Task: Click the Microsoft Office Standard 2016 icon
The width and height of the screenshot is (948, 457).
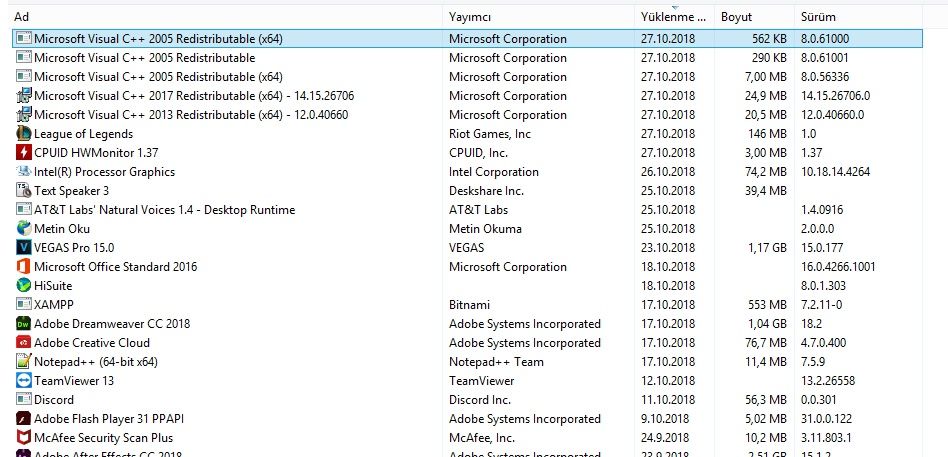Action: [24, 267]
